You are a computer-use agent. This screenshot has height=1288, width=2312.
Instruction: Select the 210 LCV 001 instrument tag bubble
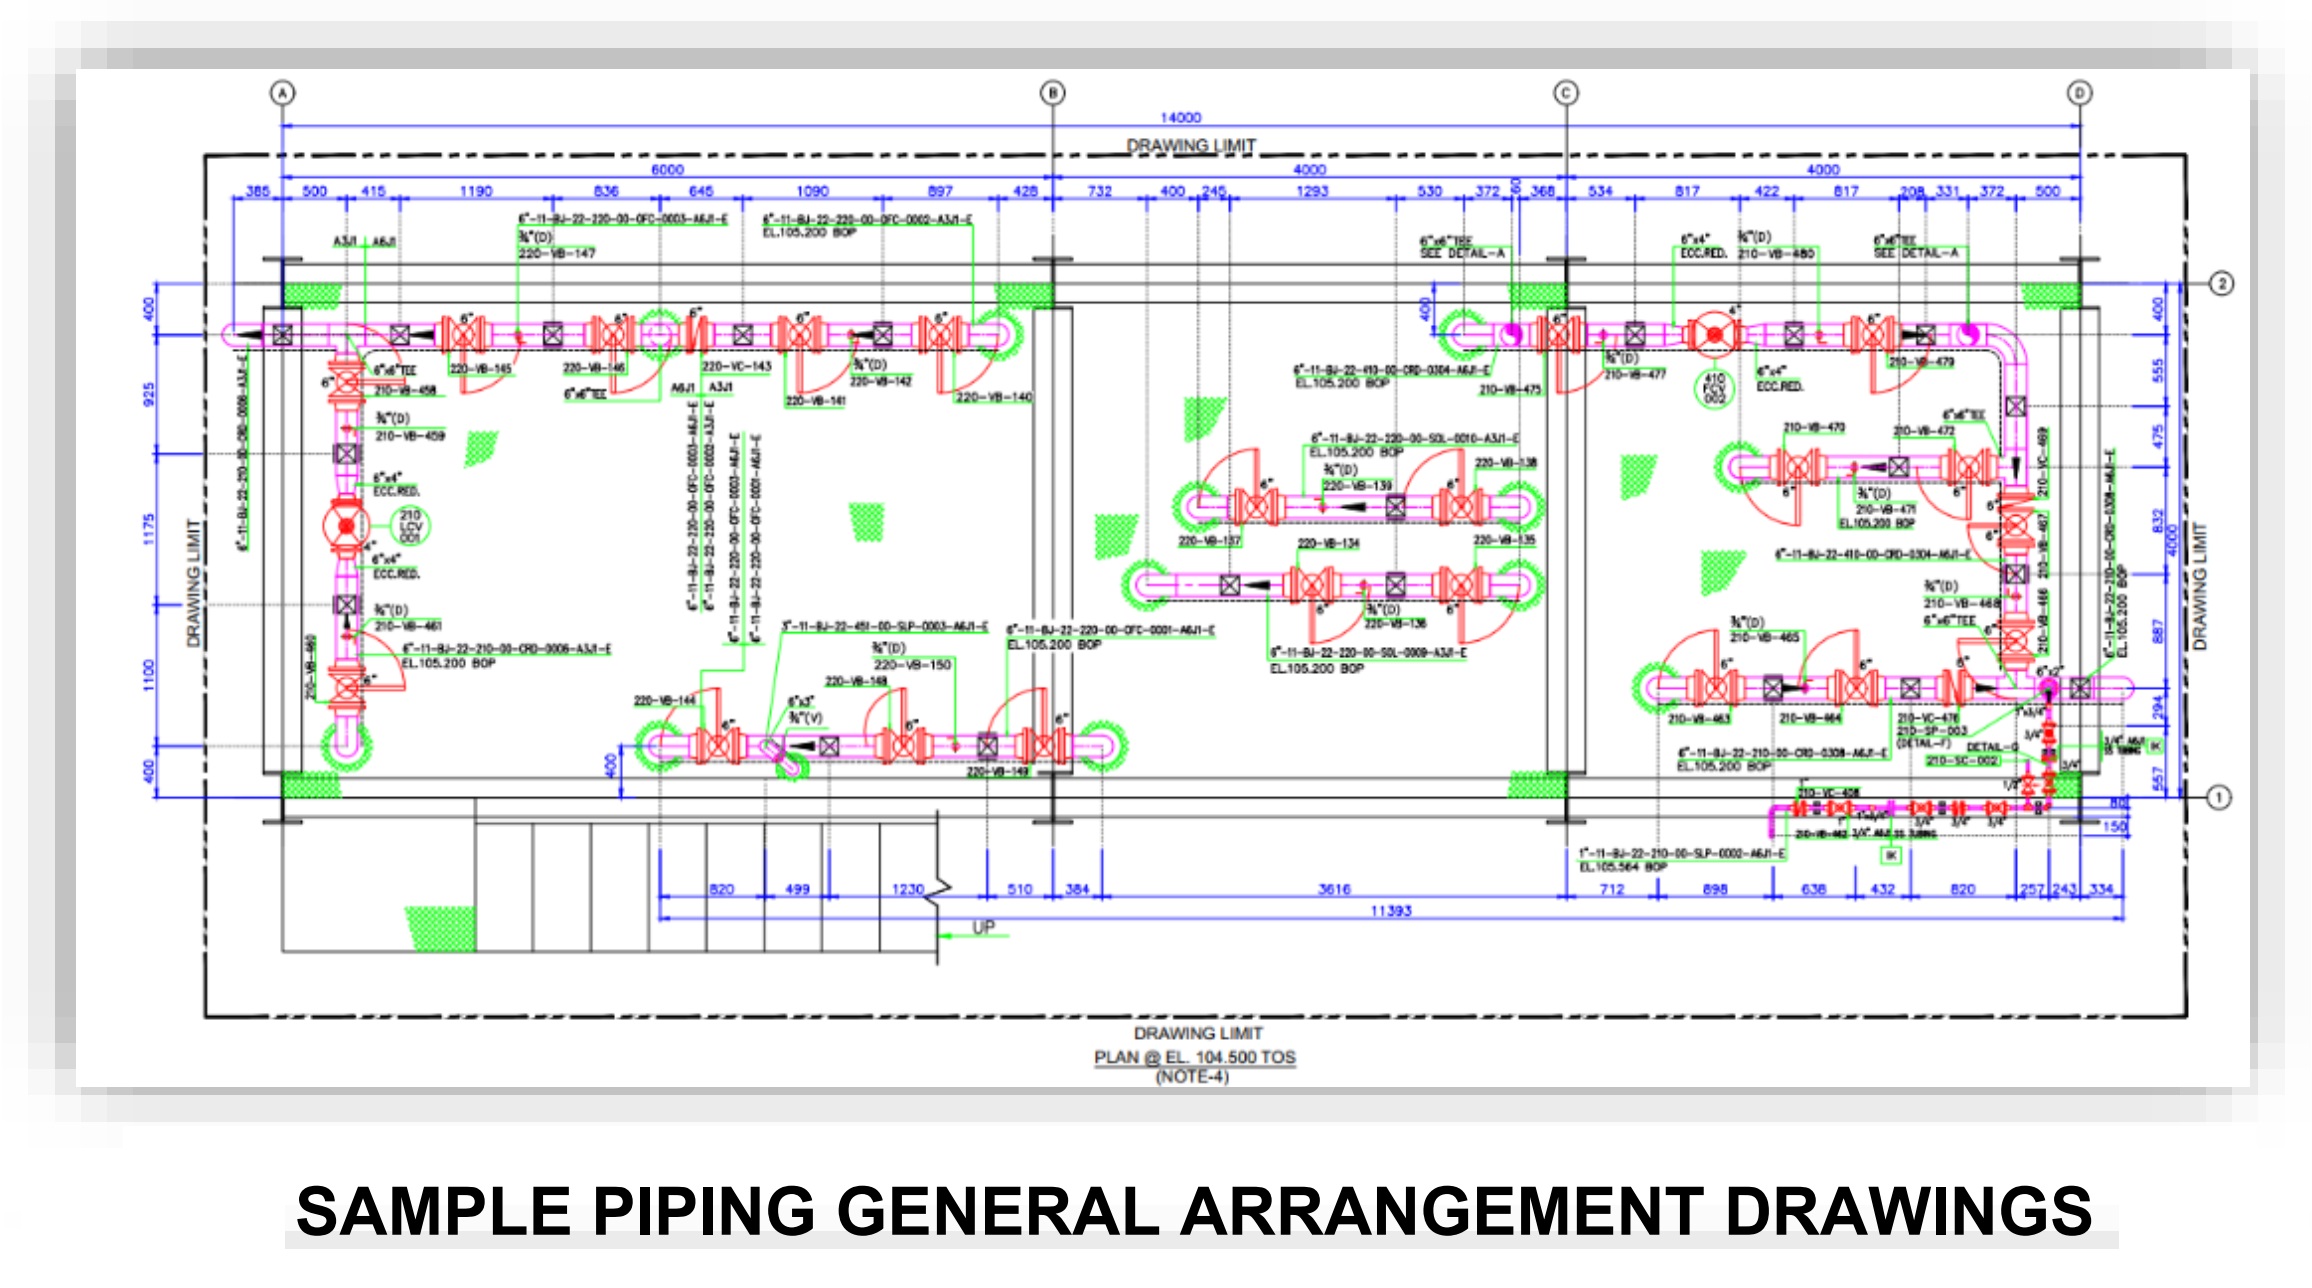pos(411,526)
